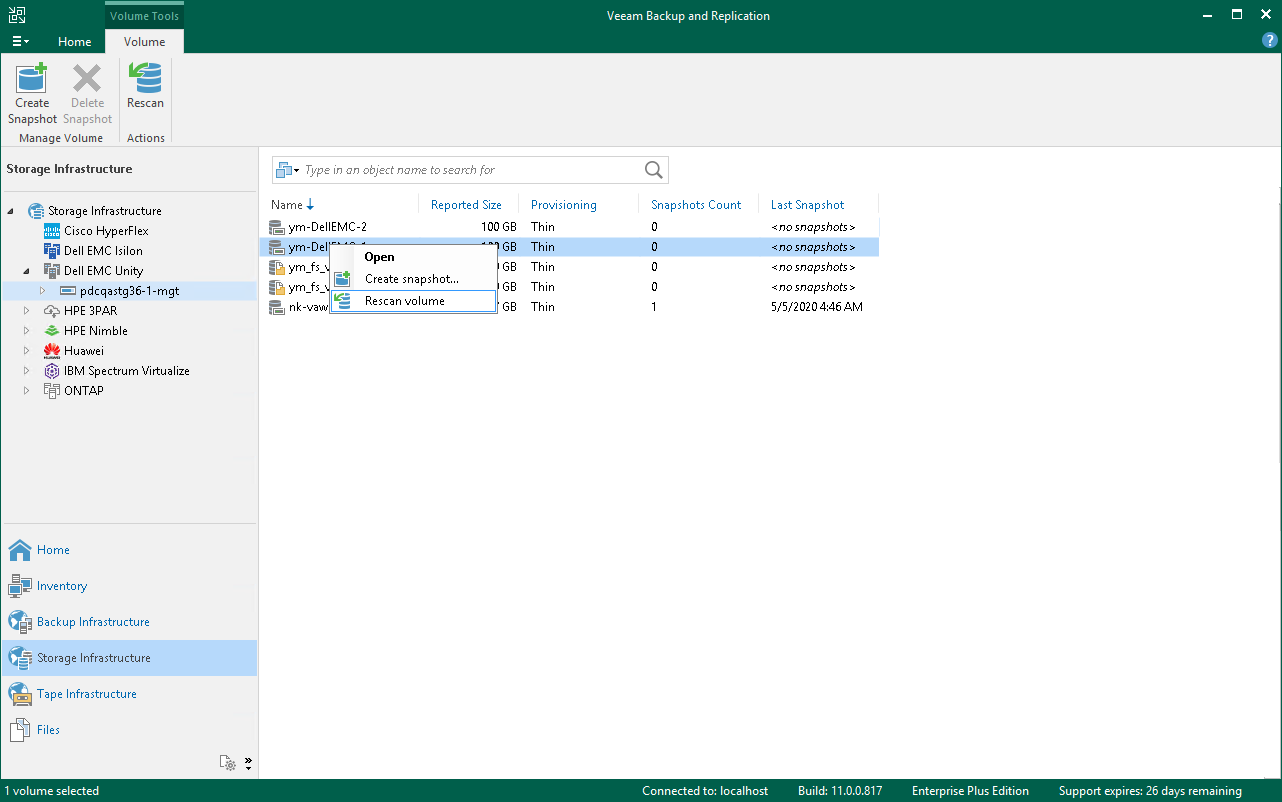Viewport: 1282px width, 802px height.
Task: Expand the HPE 3PAR node
Action: 27,311
